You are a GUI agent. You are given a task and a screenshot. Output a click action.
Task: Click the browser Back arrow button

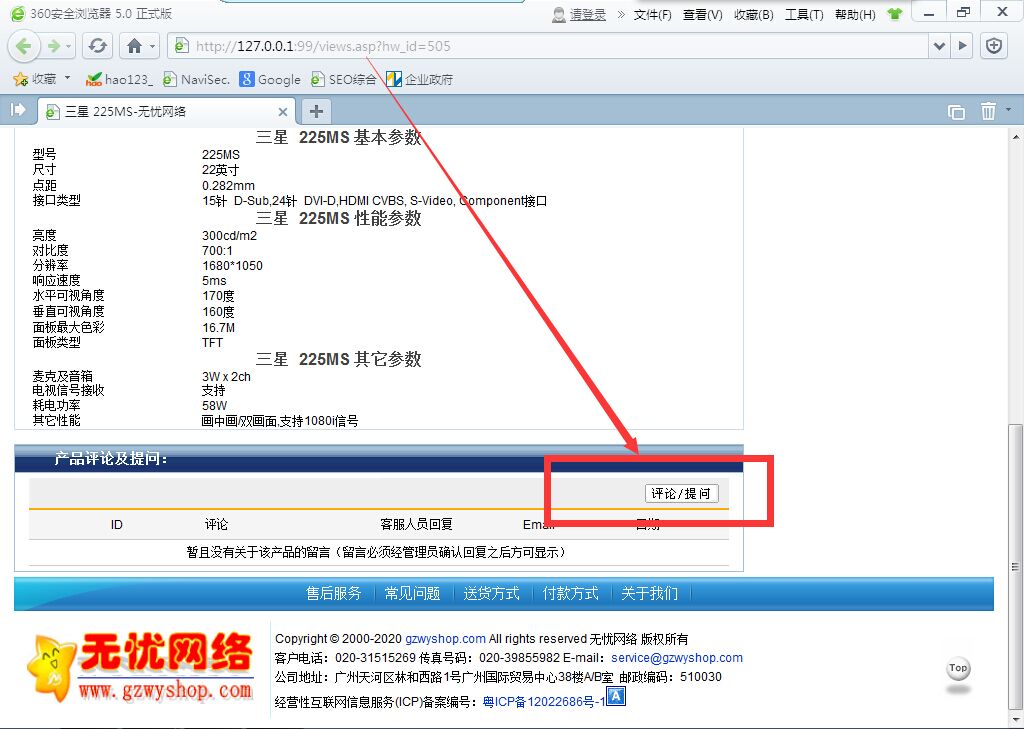click(24, 46)
